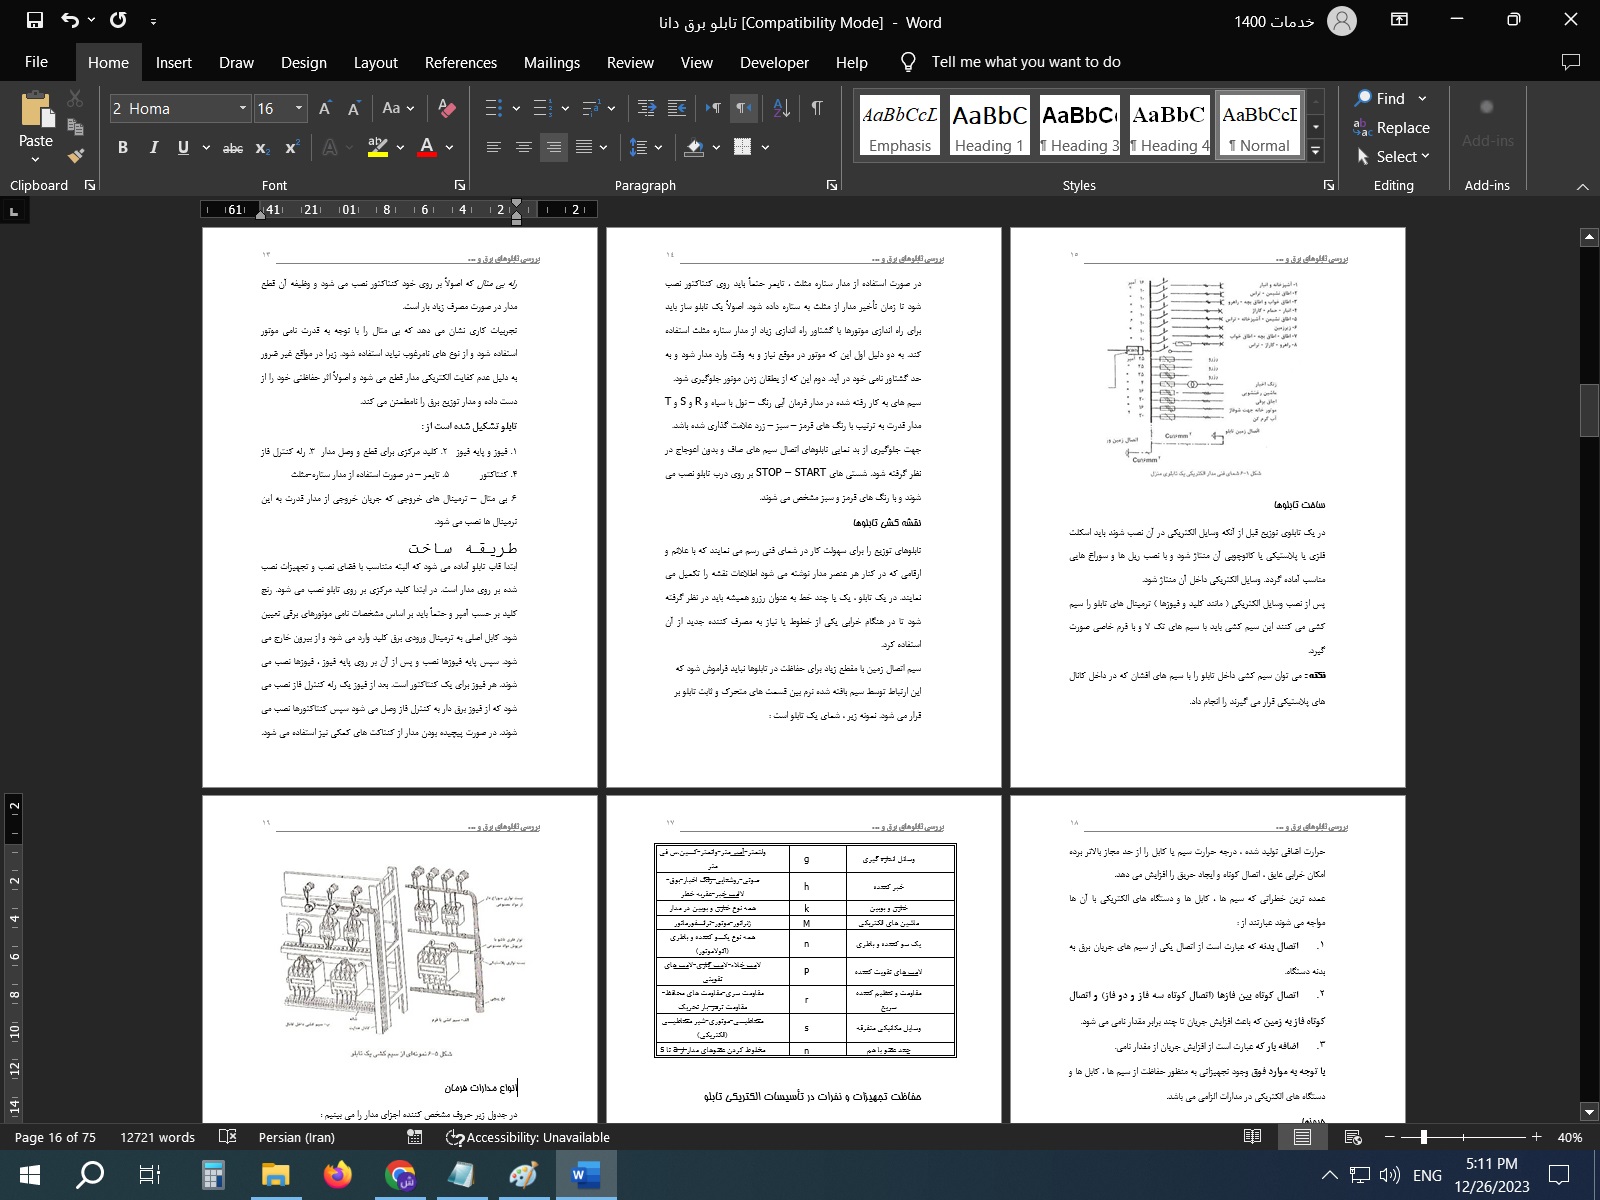Viewport: 1600px width, 1200px height.
Task: Click the Save icon in title bar
Action: click(35, 20)
